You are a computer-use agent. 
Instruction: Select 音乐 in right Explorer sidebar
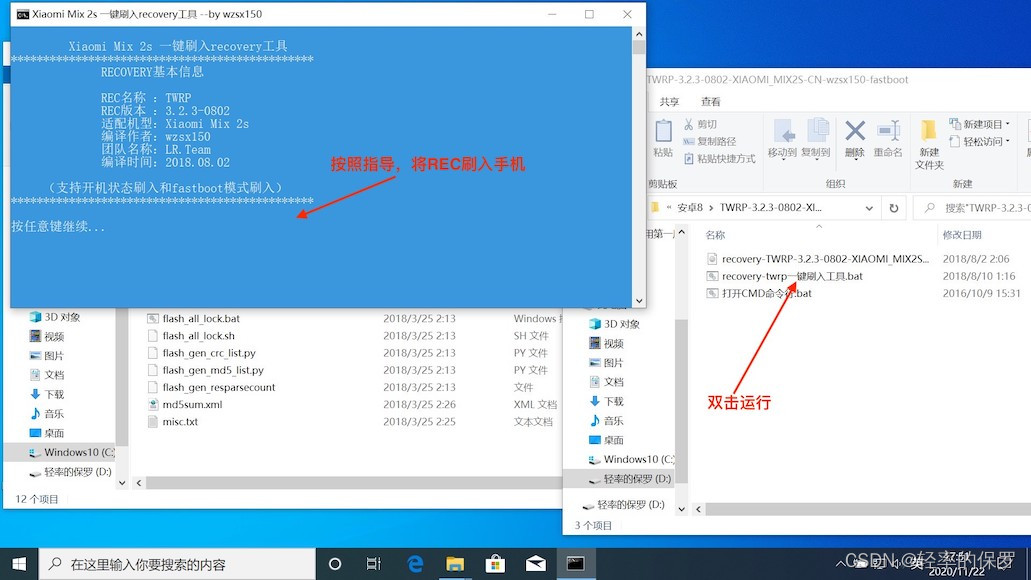click(606, 420)
